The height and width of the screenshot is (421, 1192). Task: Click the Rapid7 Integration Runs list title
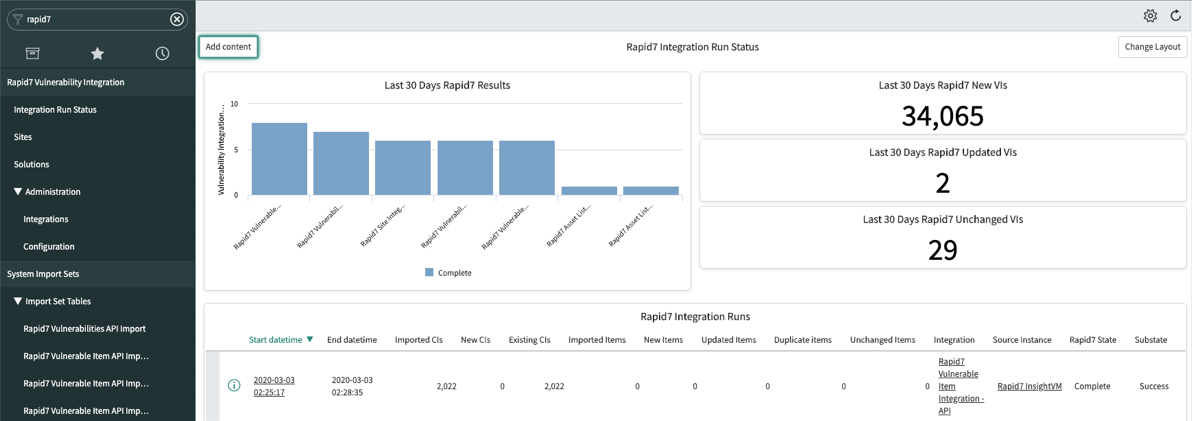(x=696, y=316)
